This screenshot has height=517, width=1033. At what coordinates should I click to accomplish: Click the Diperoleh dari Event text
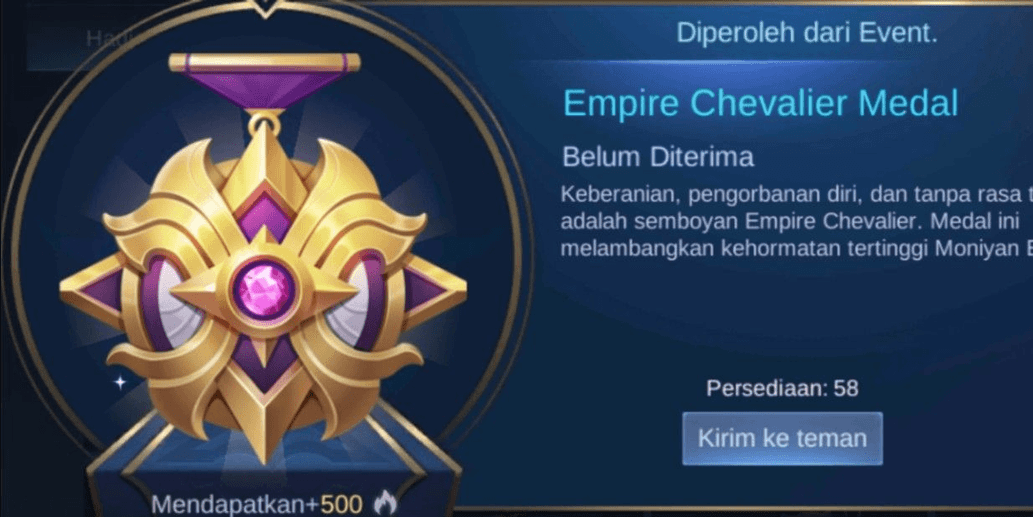click(x=806, y=34)
